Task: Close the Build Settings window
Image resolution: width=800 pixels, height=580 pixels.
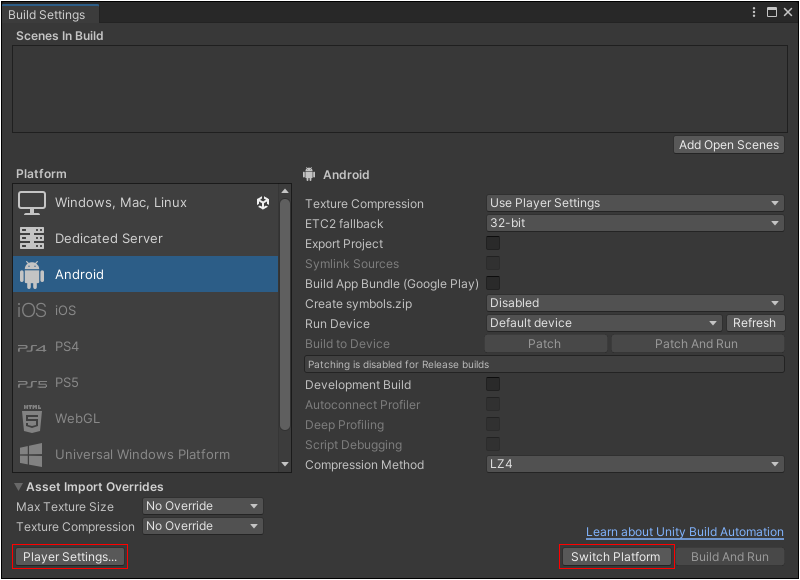Action: (788, 12)
